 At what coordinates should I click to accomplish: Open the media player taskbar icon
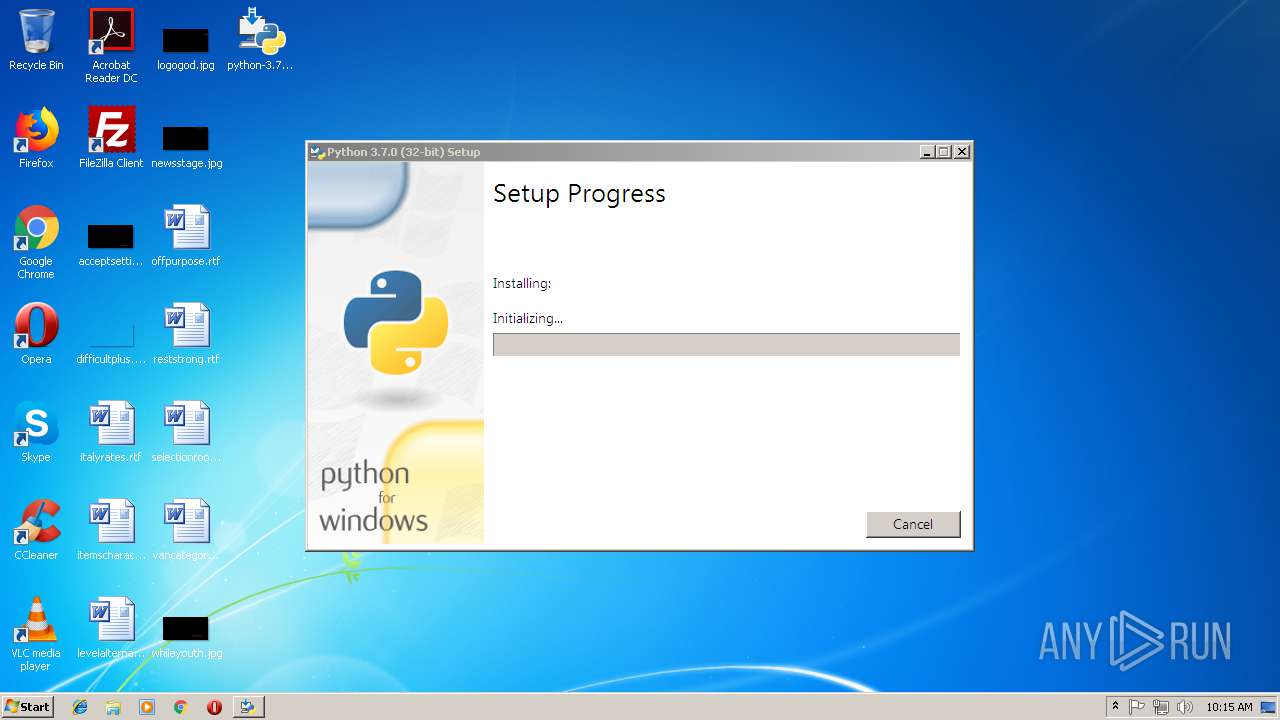(147, 707)
